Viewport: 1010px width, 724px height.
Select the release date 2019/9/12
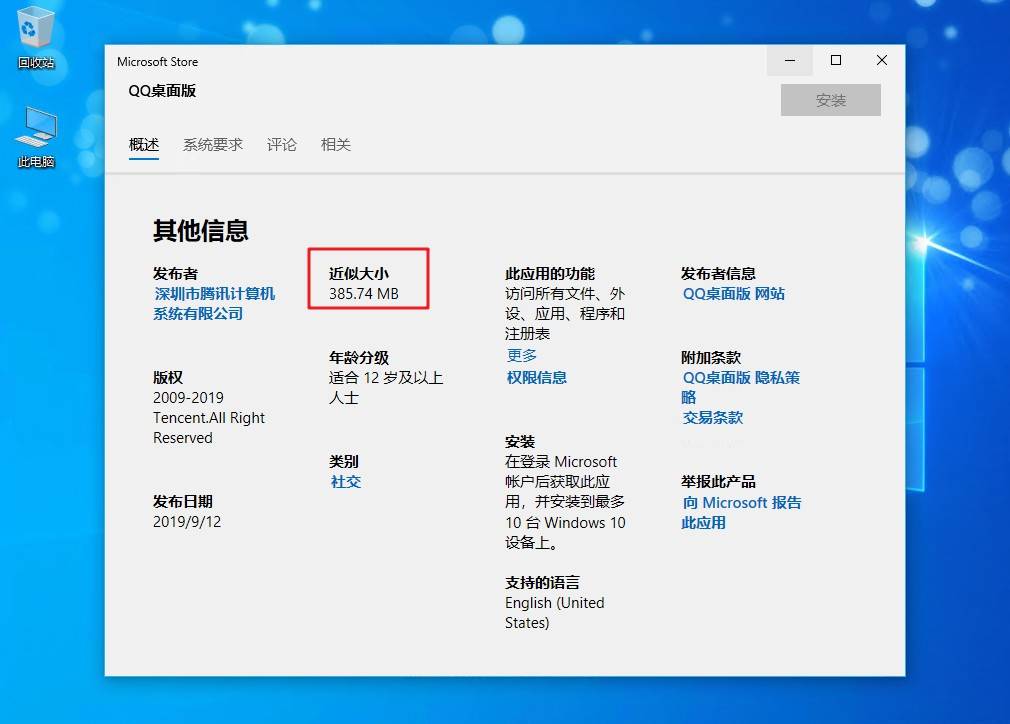pos(187,522)
